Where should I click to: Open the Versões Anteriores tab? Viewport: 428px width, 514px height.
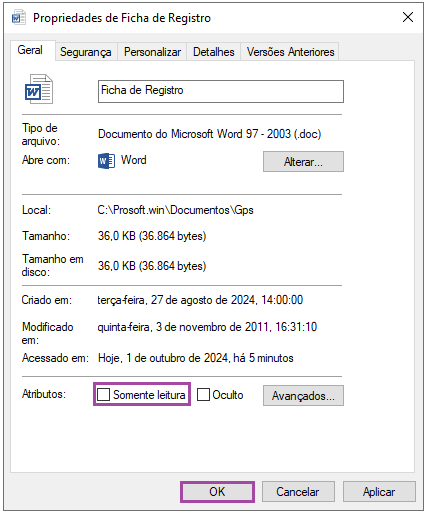pyautogui.click(x=290, y=52)
